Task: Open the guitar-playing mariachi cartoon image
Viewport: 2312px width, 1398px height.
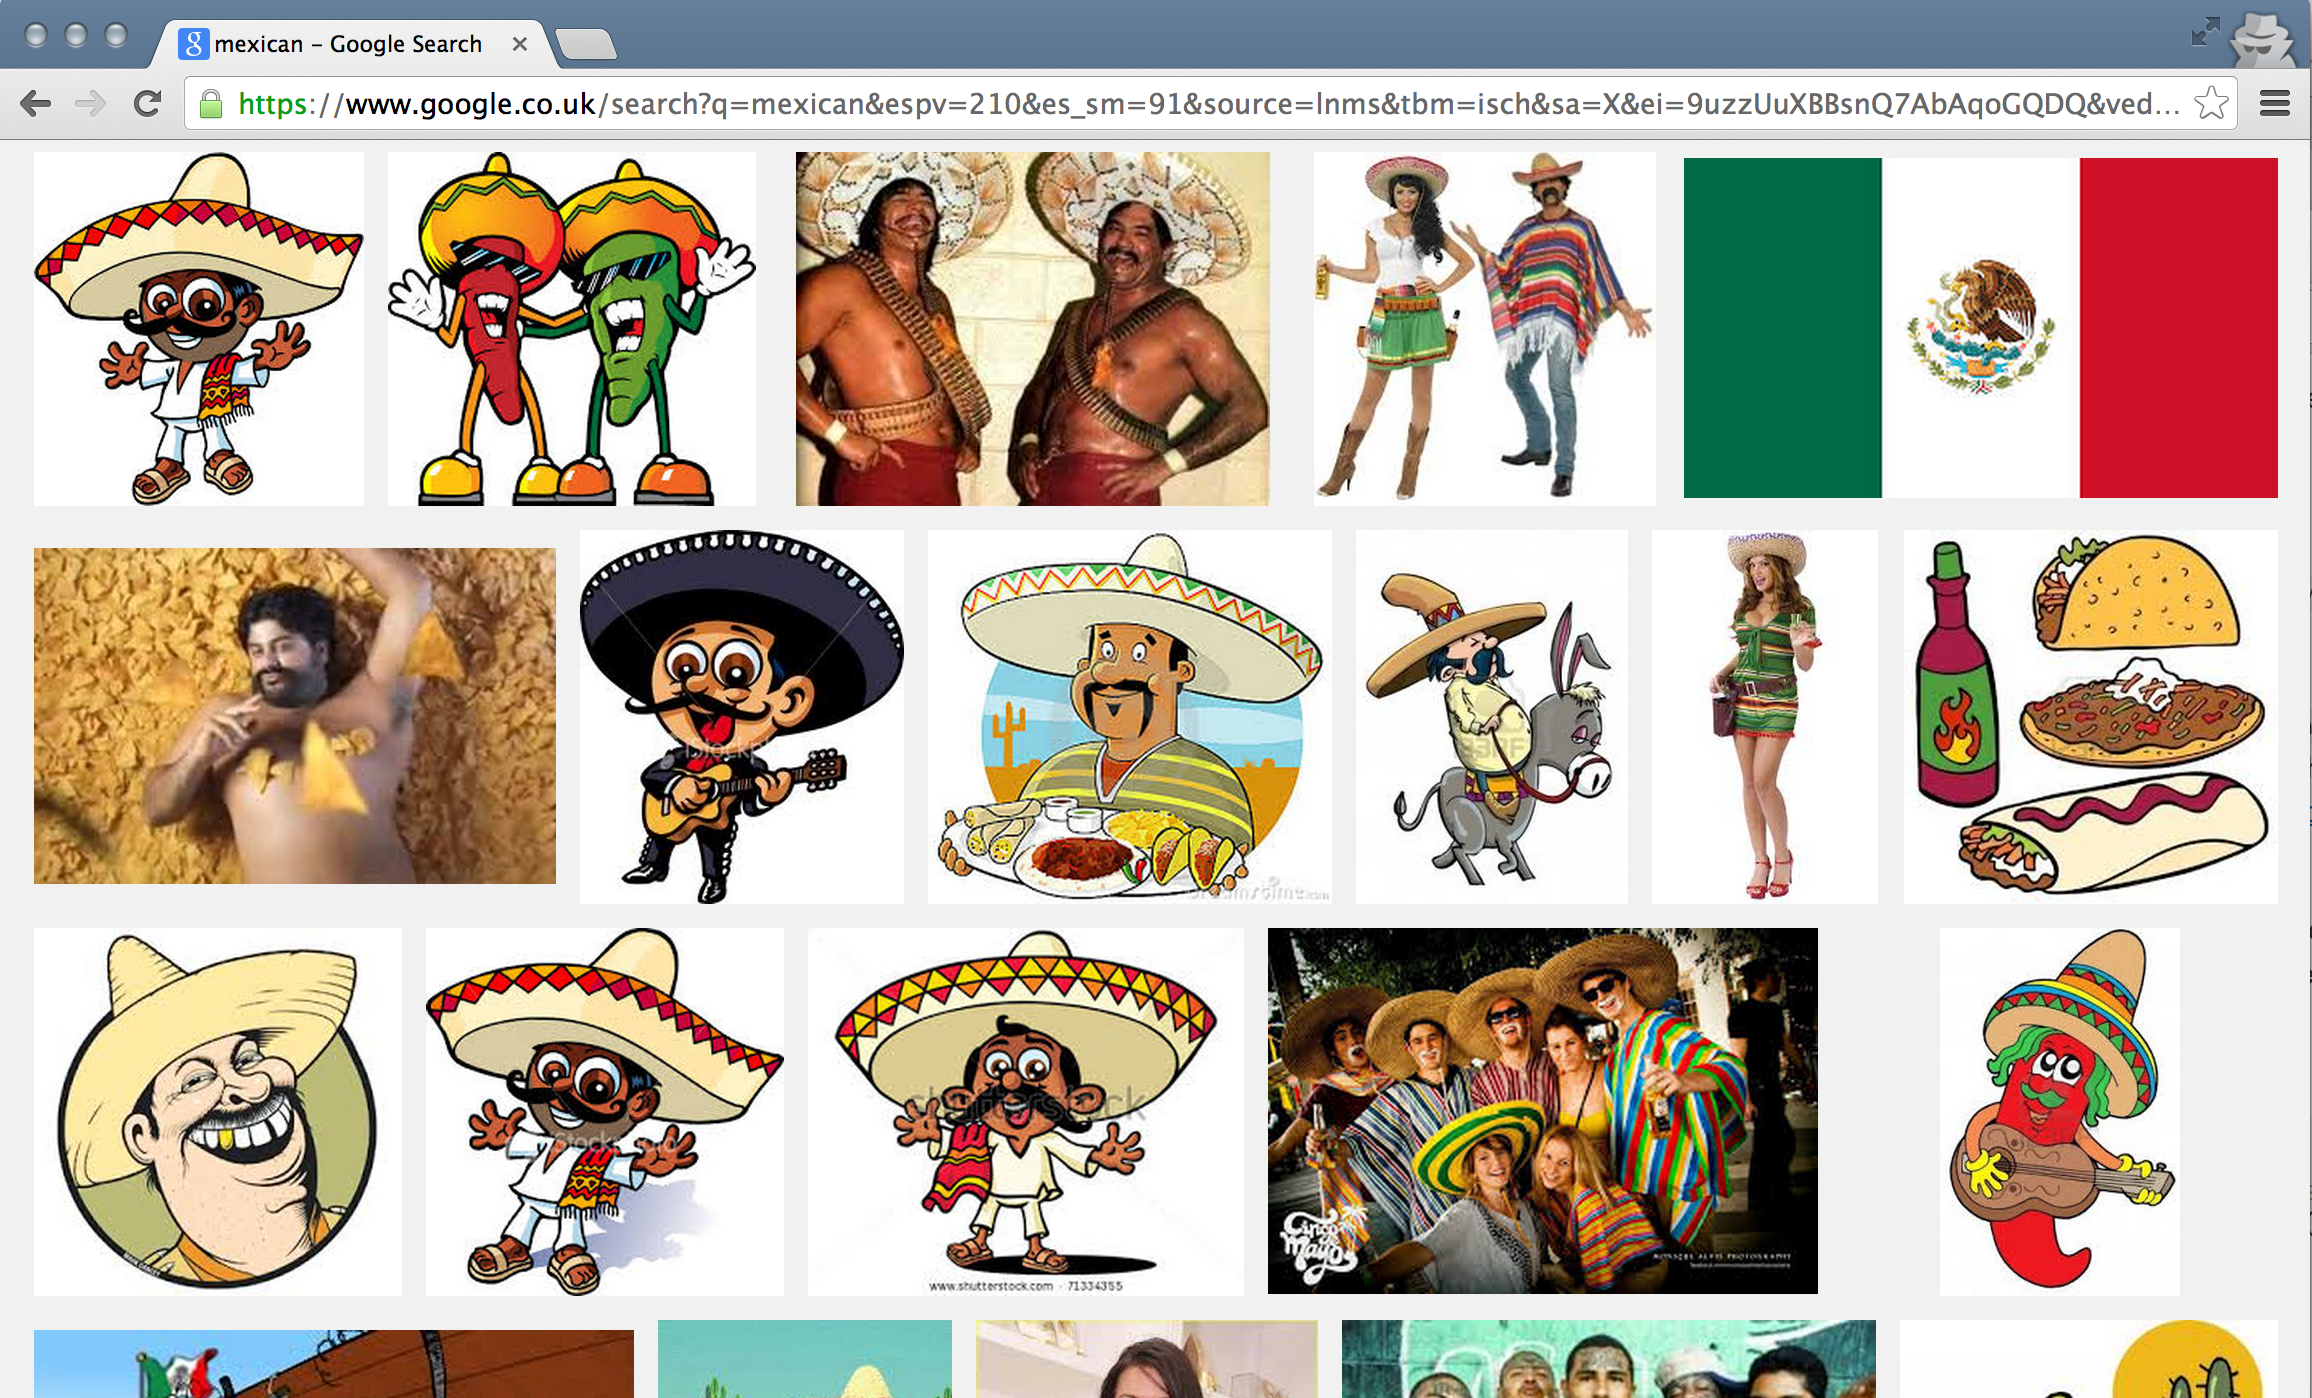Action: point(741,716)
